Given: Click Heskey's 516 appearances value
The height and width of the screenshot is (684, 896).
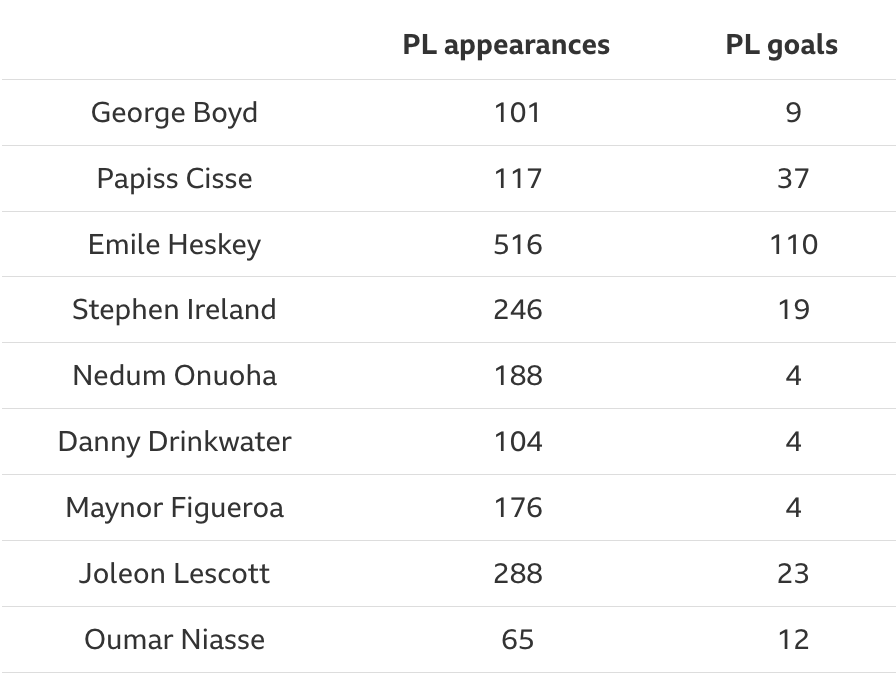Looking at the screenshot, I should (518, 244).
